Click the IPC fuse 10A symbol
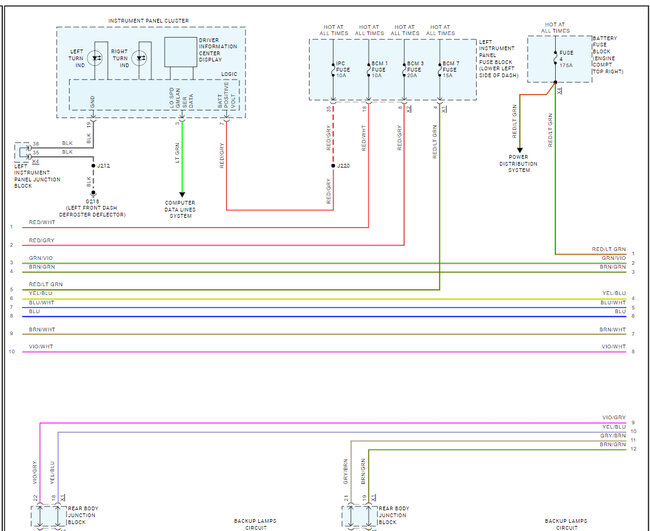650x531 pixels. click(333, 70)
